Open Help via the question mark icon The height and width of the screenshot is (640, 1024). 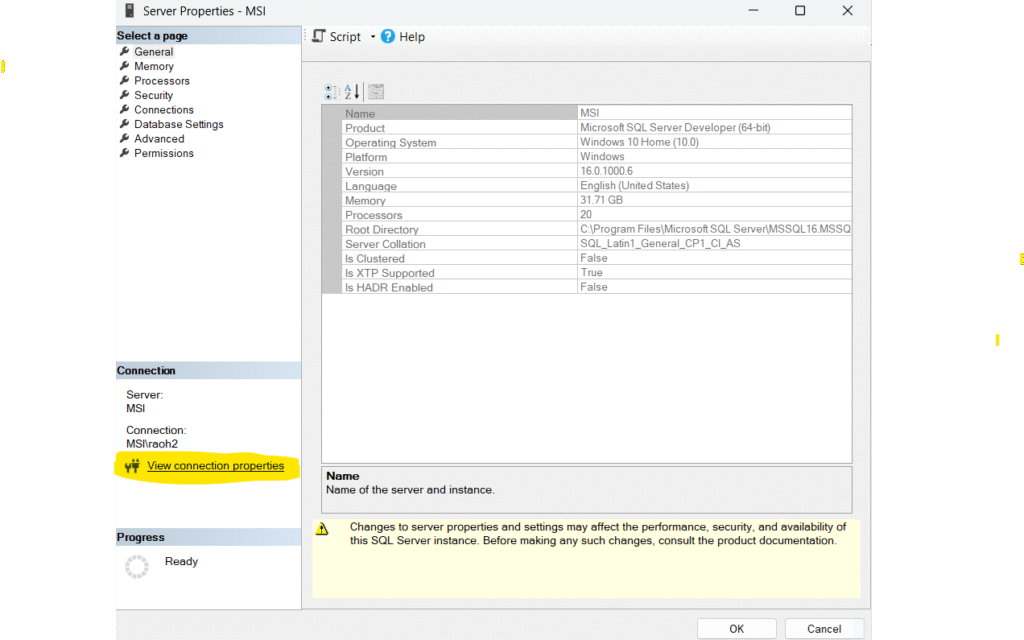[x=388, y=36]
